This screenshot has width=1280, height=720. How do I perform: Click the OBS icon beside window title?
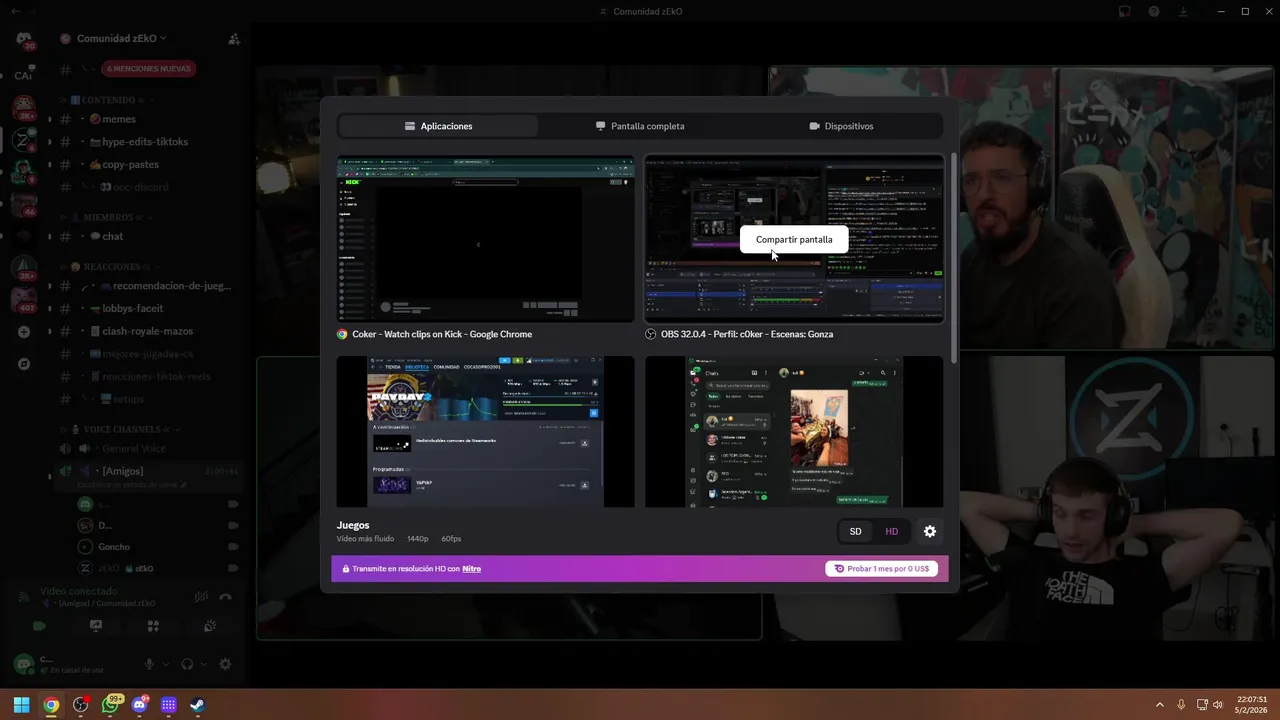651,334
